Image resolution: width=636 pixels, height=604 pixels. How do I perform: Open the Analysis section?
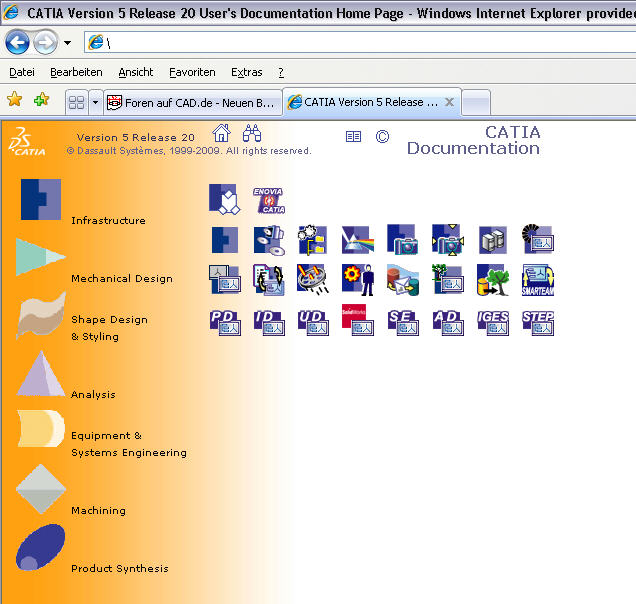coord(93,394)
